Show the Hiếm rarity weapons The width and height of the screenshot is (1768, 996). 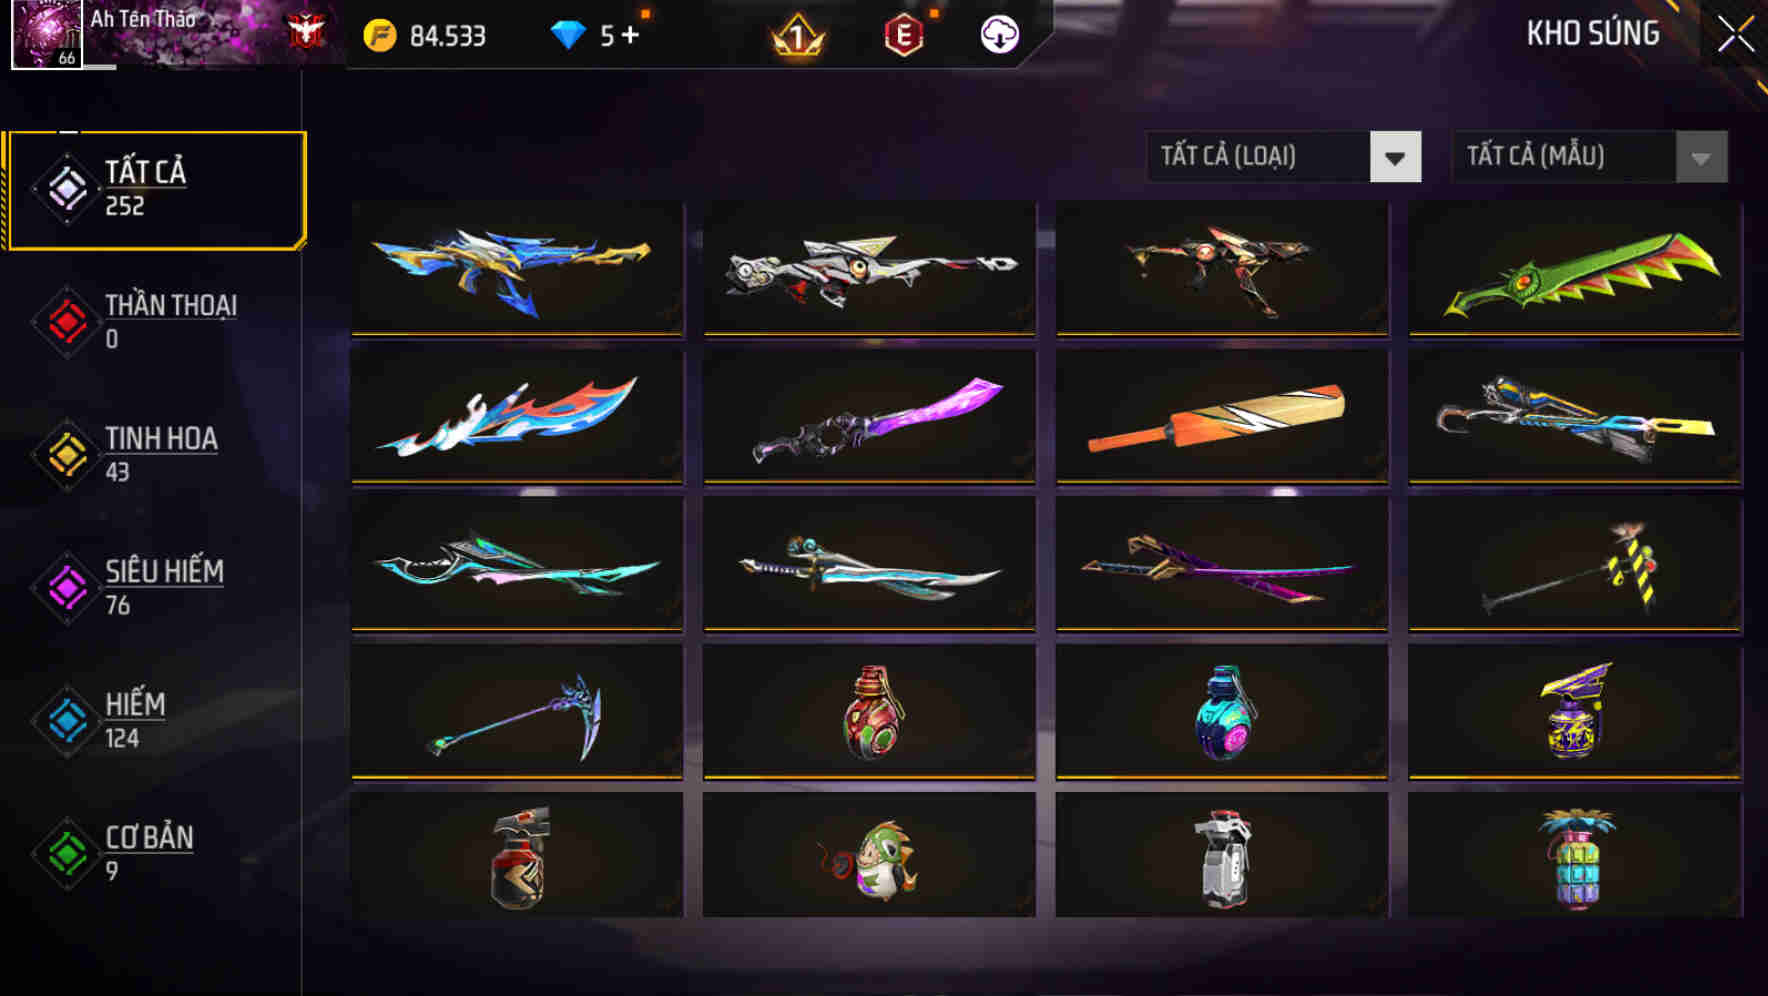coord(152,721)
